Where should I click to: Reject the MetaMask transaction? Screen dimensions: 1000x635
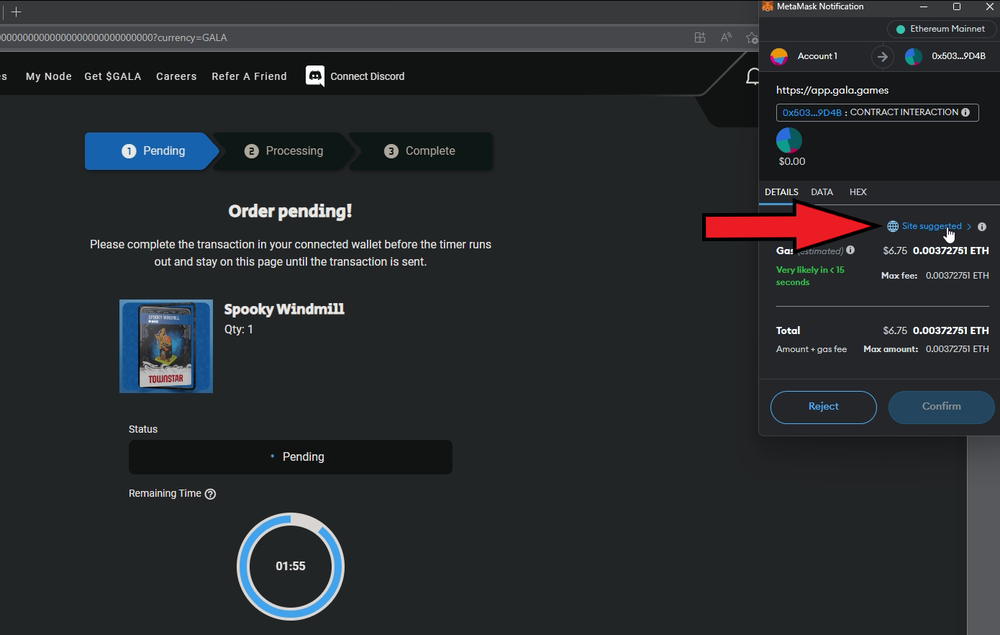click(823, 407)
